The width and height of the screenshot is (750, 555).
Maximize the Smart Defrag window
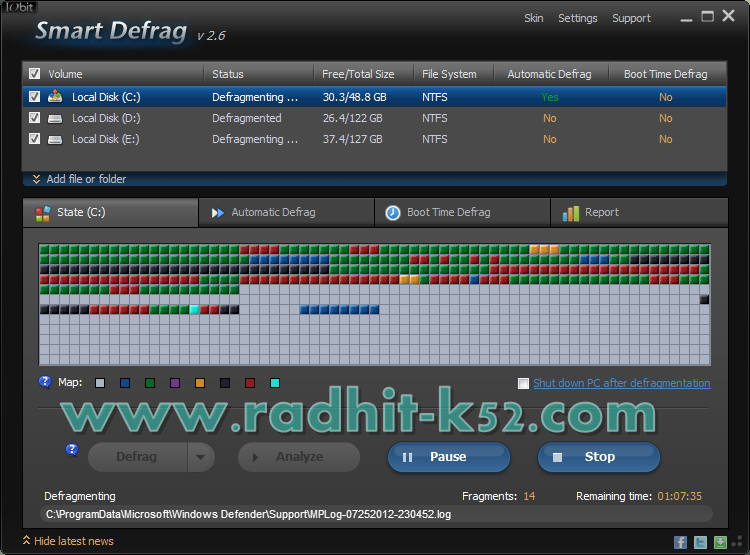[707, 16]
